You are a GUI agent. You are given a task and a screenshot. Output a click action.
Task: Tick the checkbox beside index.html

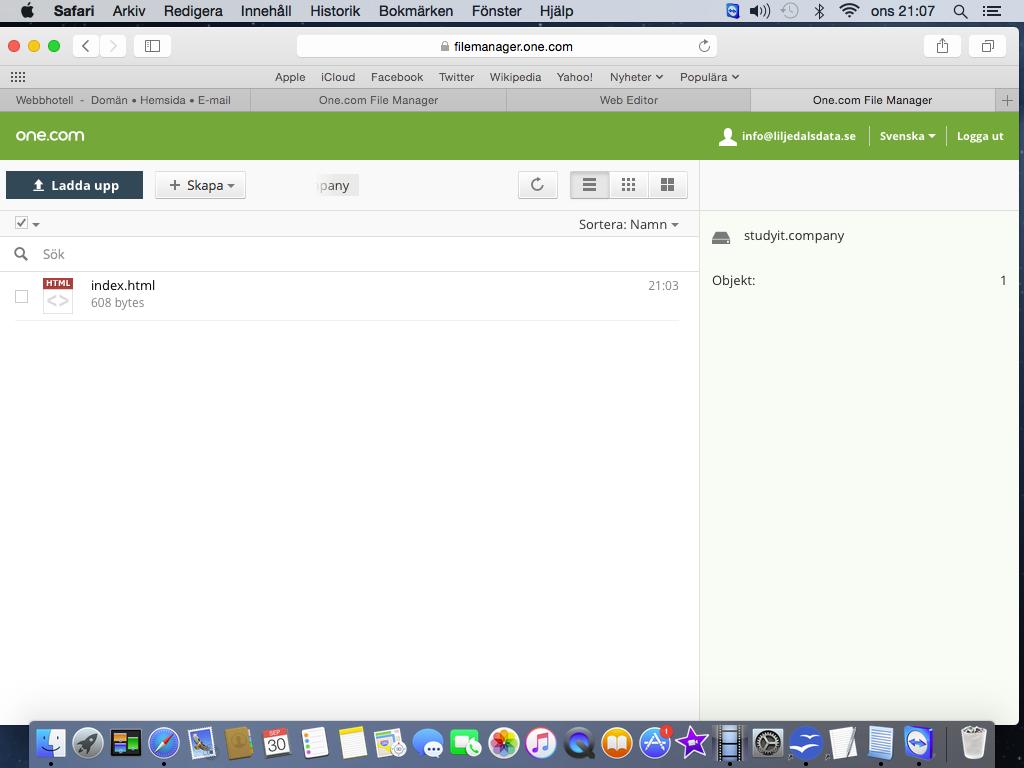point(22,296)
